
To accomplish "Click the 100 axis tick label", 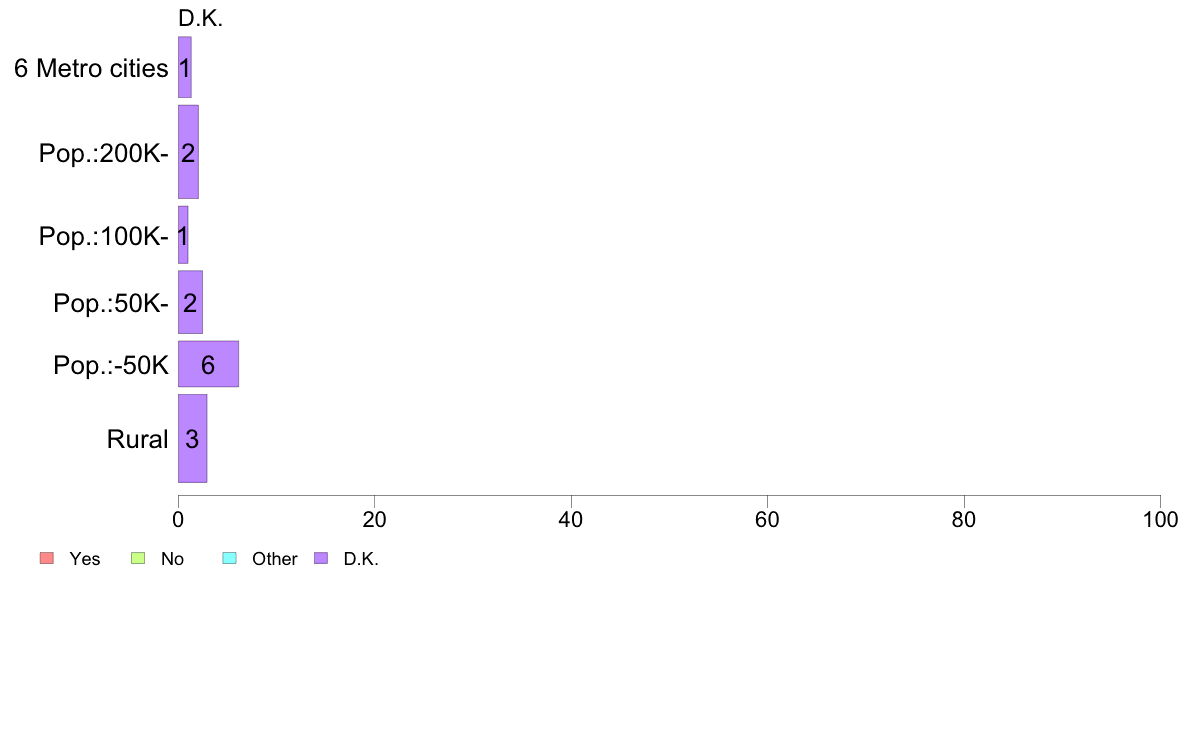I will click(1160, 520).
